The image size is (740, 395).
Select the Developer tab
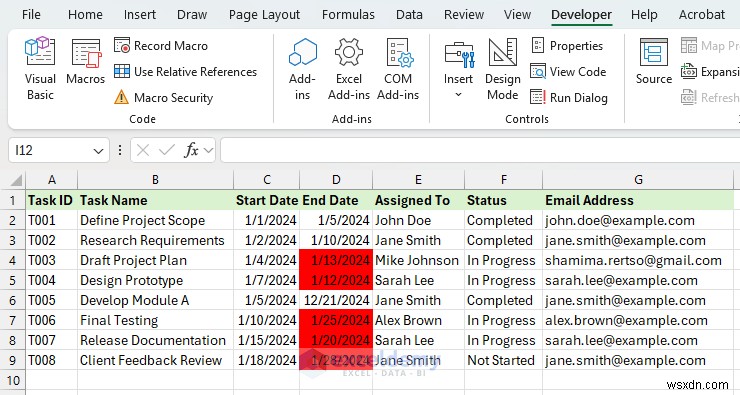tap(581, 15)
